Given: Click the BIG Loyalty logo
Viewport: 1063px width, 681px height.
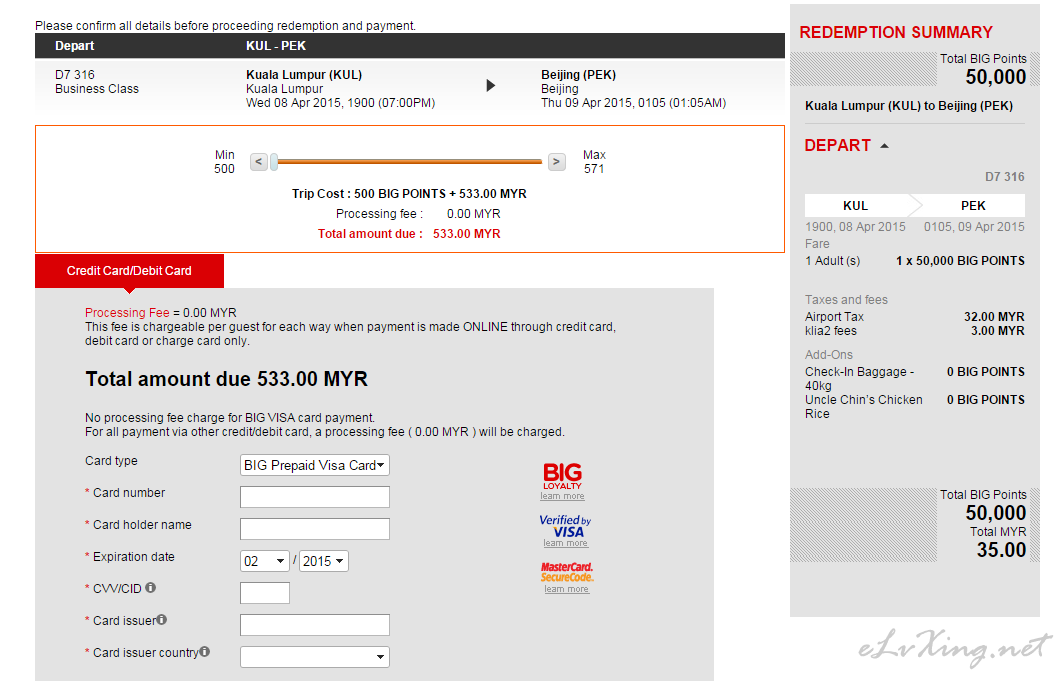Looking at the screenshot, I should tap(562, 476).
